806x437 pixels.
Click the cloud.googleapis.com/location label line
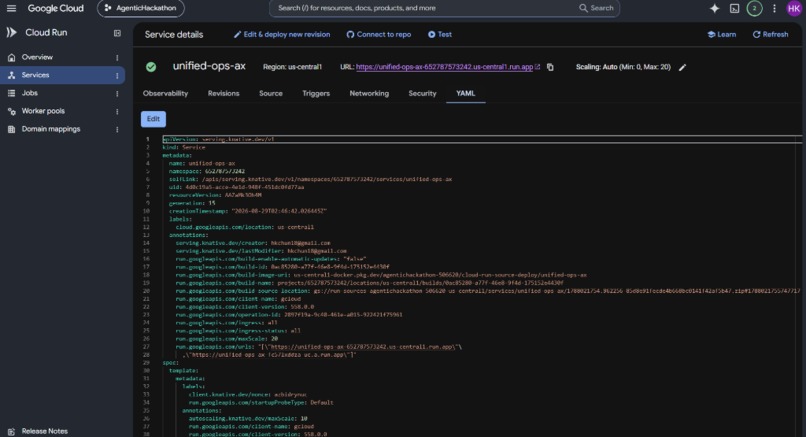(245, 227)
